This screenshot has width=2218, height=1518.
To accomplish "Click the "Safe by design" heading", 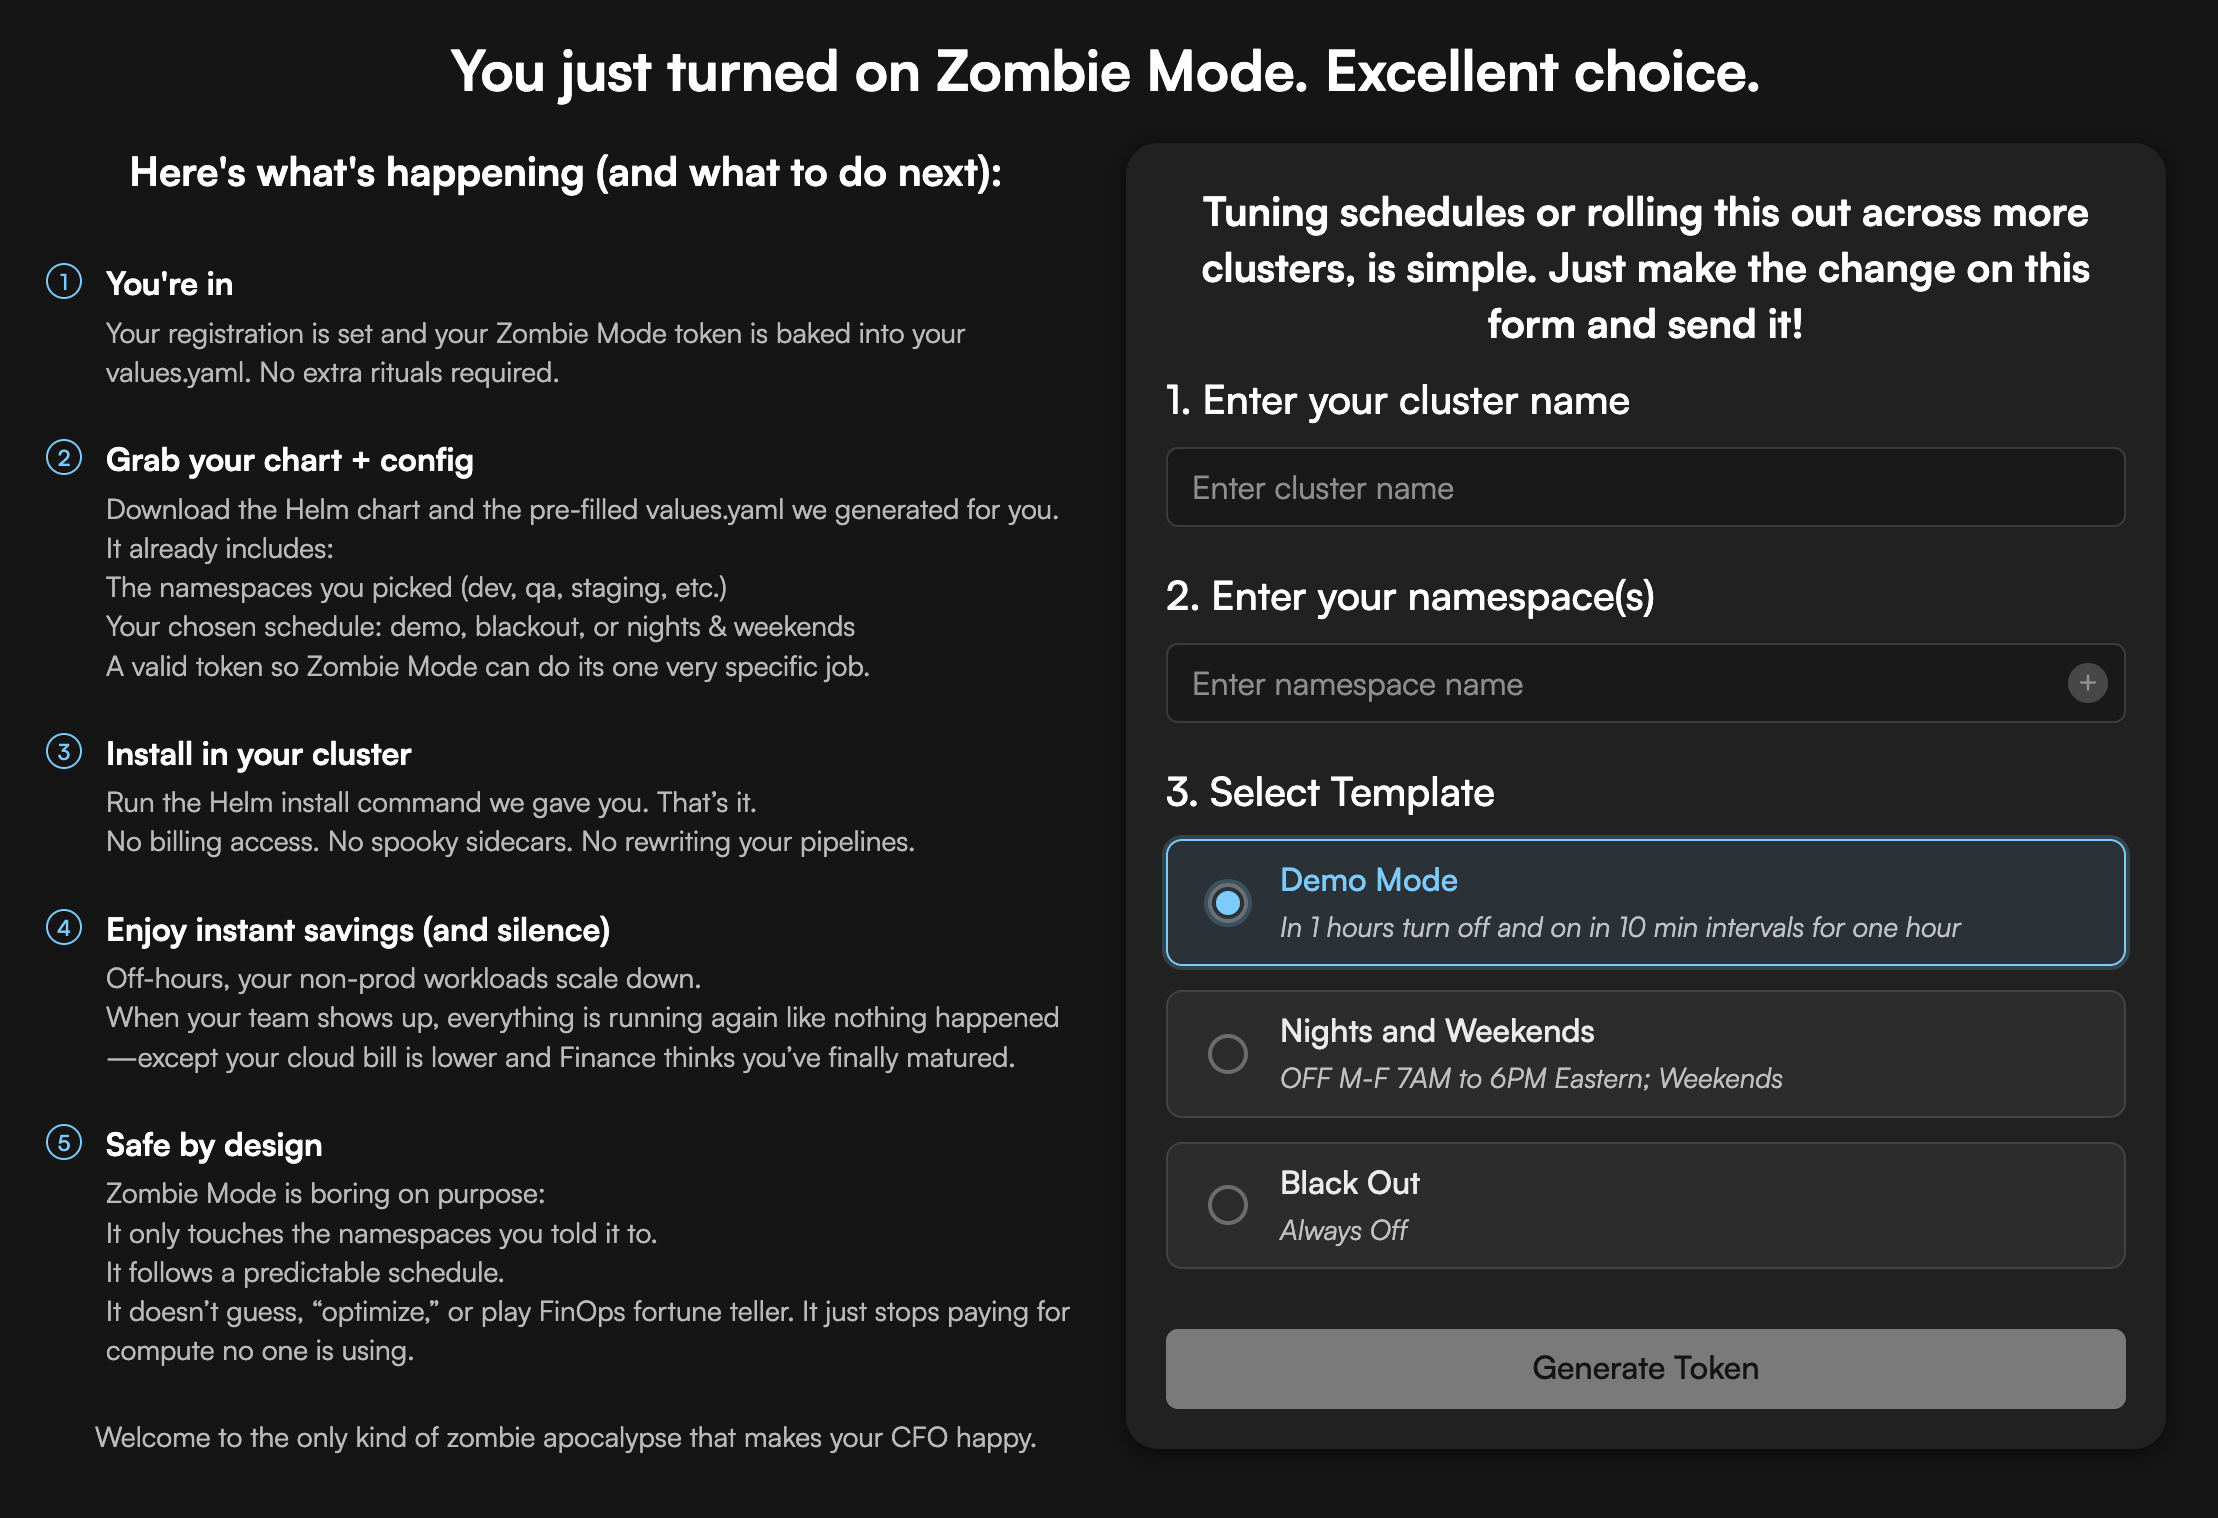I will coord(214,1145).
